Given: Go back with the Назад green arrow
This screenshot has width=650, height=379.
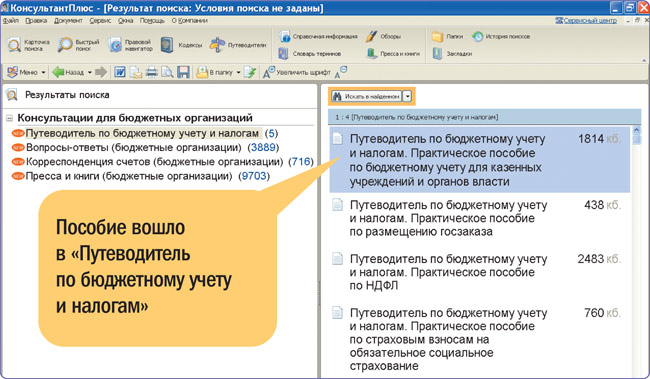Looking at the screenshot, I should click(x=68, y=72).
